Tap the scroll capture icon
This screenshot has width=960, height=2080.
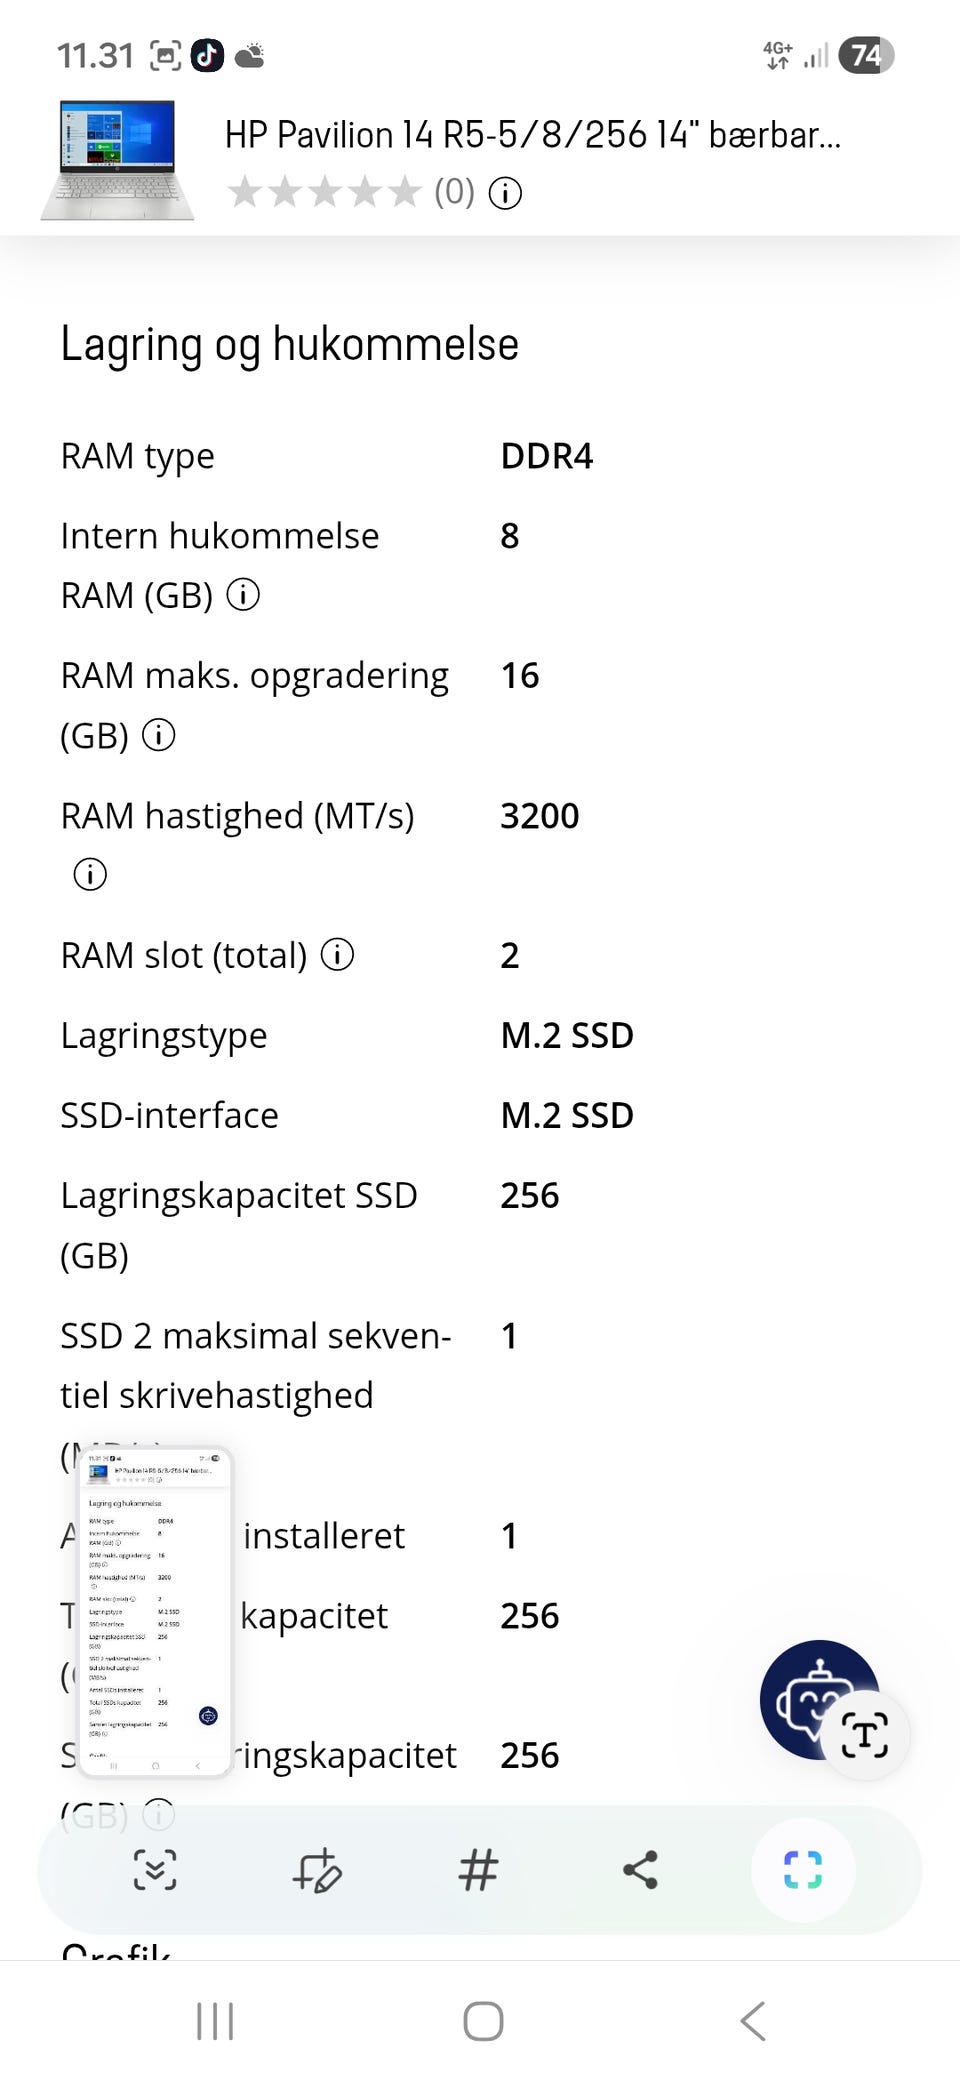point(155,1869)
